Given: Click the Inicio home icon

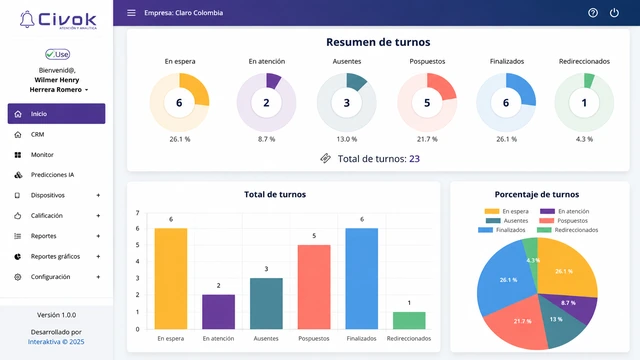Looking at the screenshot, I should tap(18, 114).
